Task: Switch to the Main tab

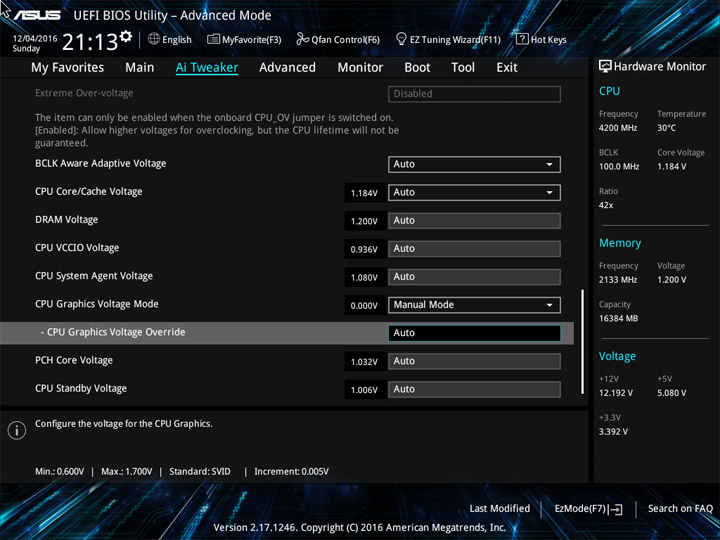Action: (140, 68)
